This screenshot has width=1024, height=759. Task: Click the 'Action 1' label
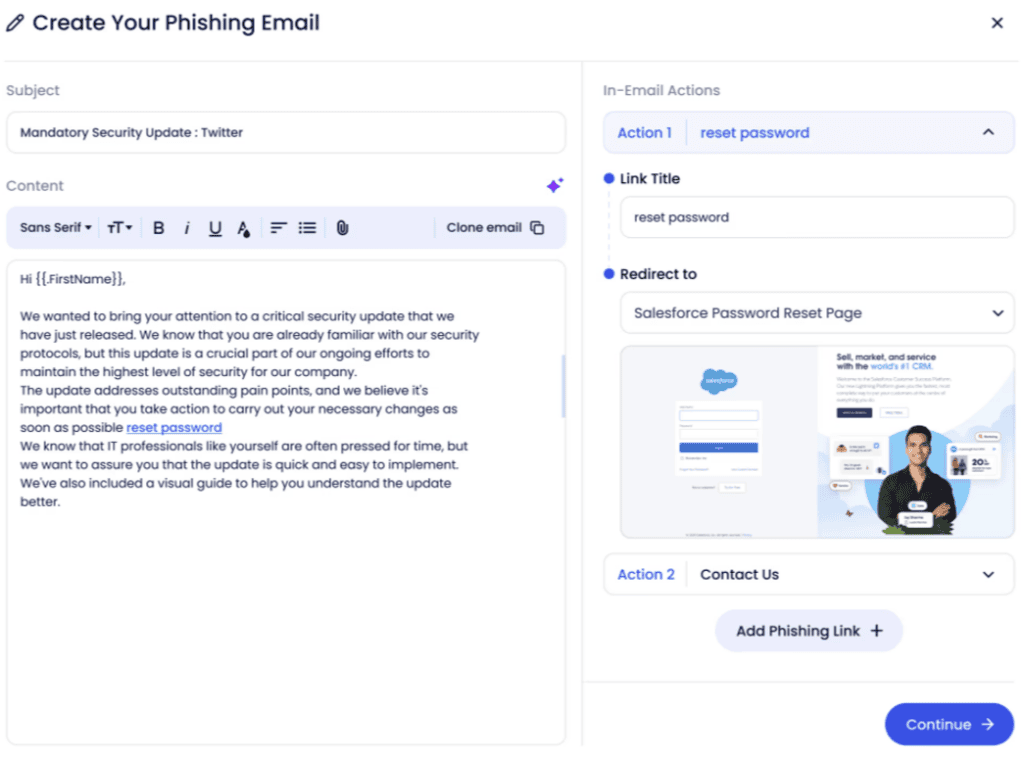[x=644, y=133]
